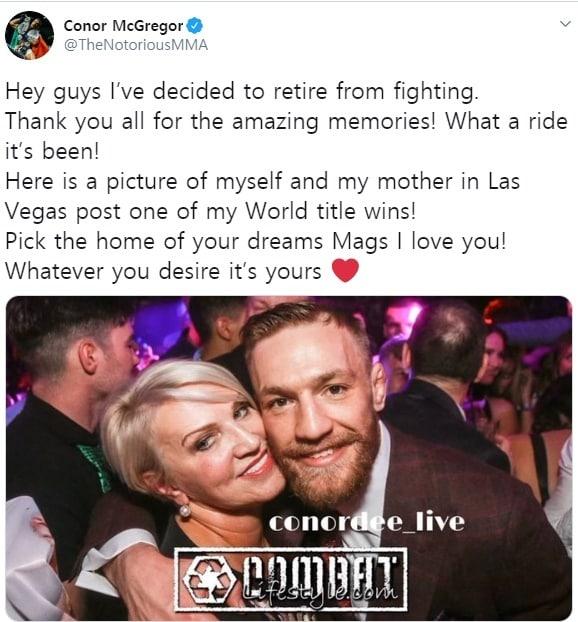
Task: Click the COMBAT logo lettering
Action: click(x=320, y=574)
